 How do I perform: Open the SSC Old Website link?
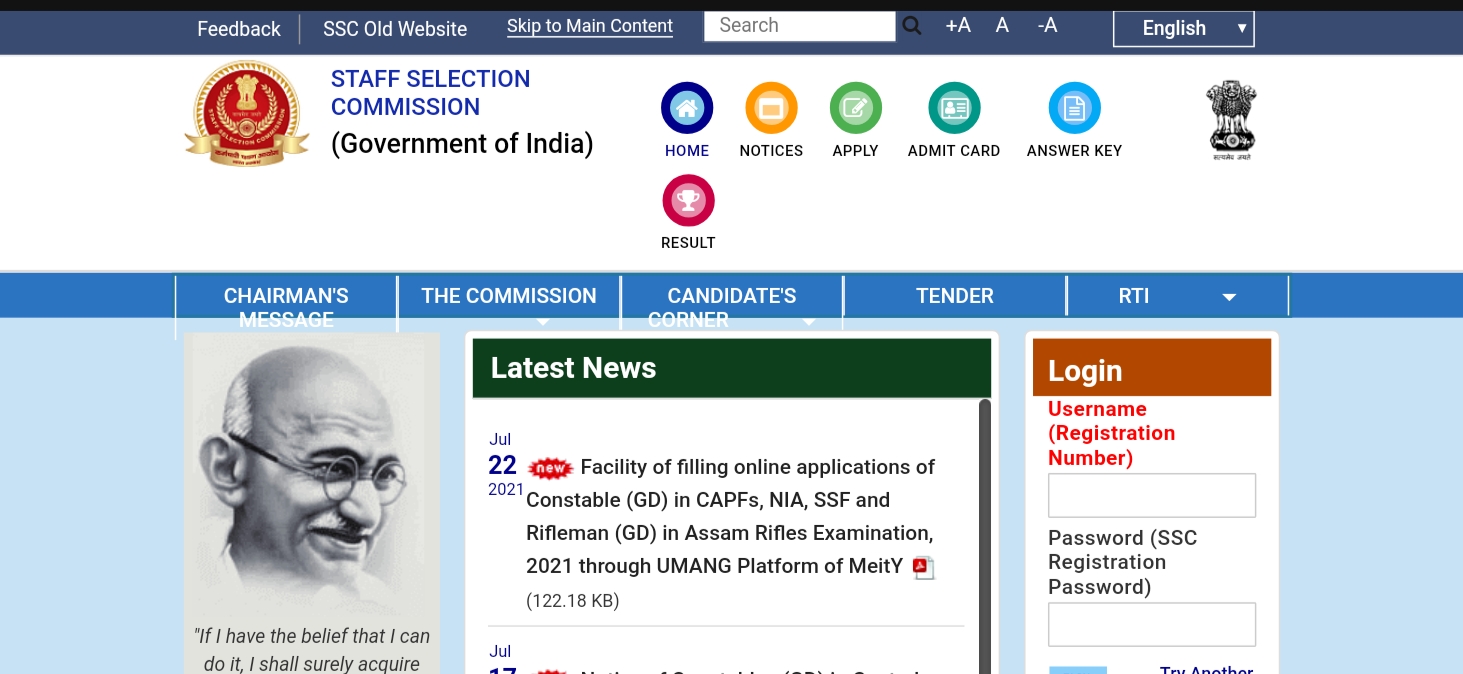tap(394, 29)
